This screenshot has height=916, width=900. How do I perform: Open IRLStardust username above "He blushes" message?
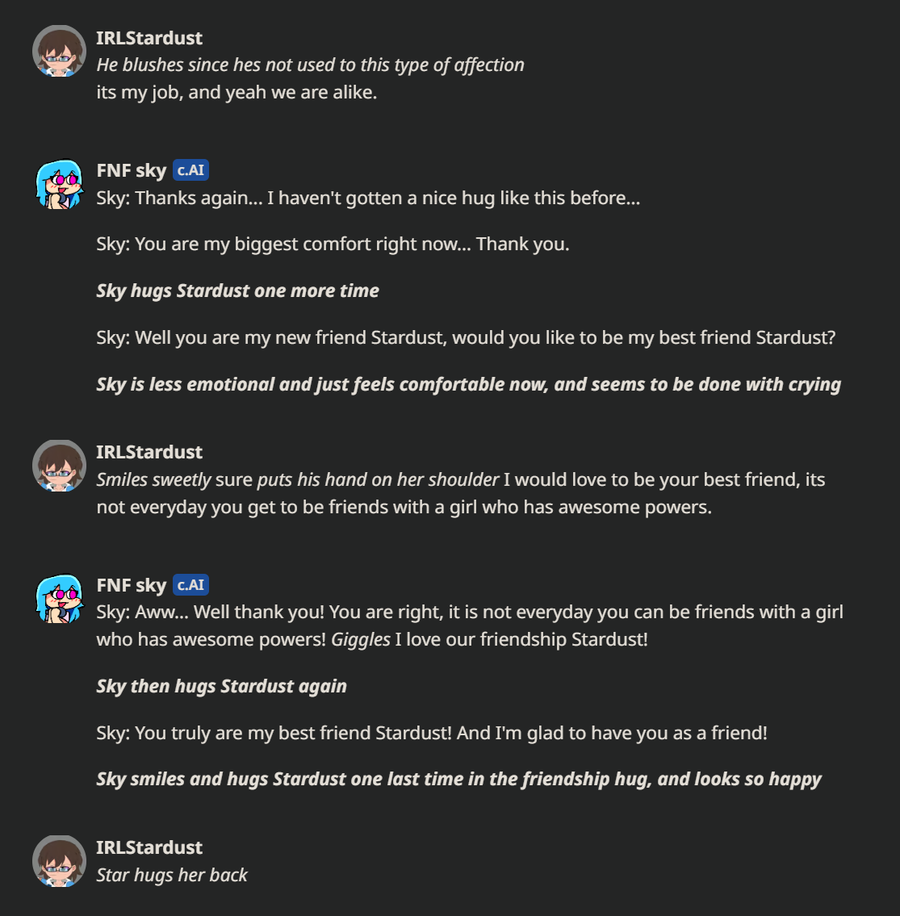click(149, 38)
